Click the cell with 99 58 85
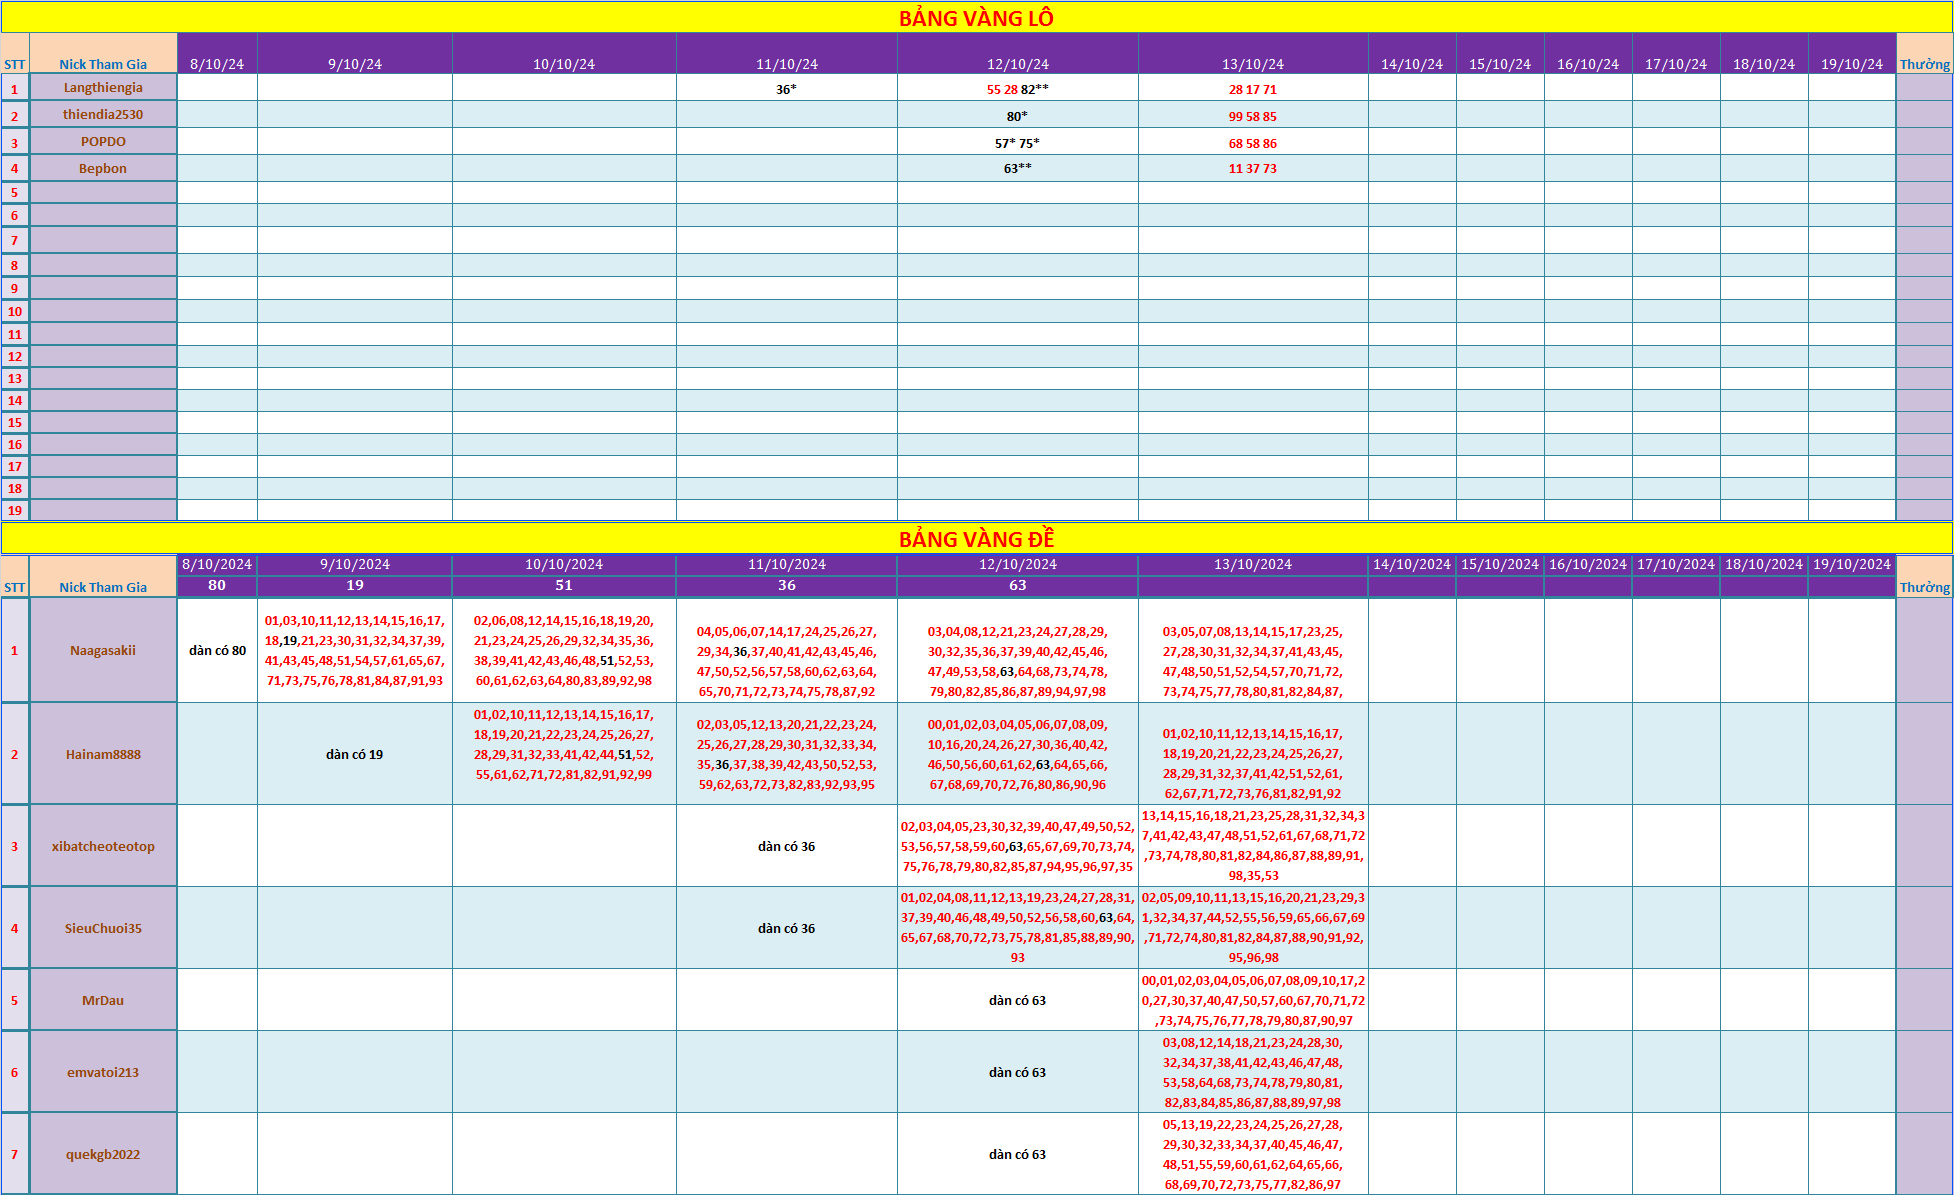1954x1195 pixels. (x=1252, y=116)
